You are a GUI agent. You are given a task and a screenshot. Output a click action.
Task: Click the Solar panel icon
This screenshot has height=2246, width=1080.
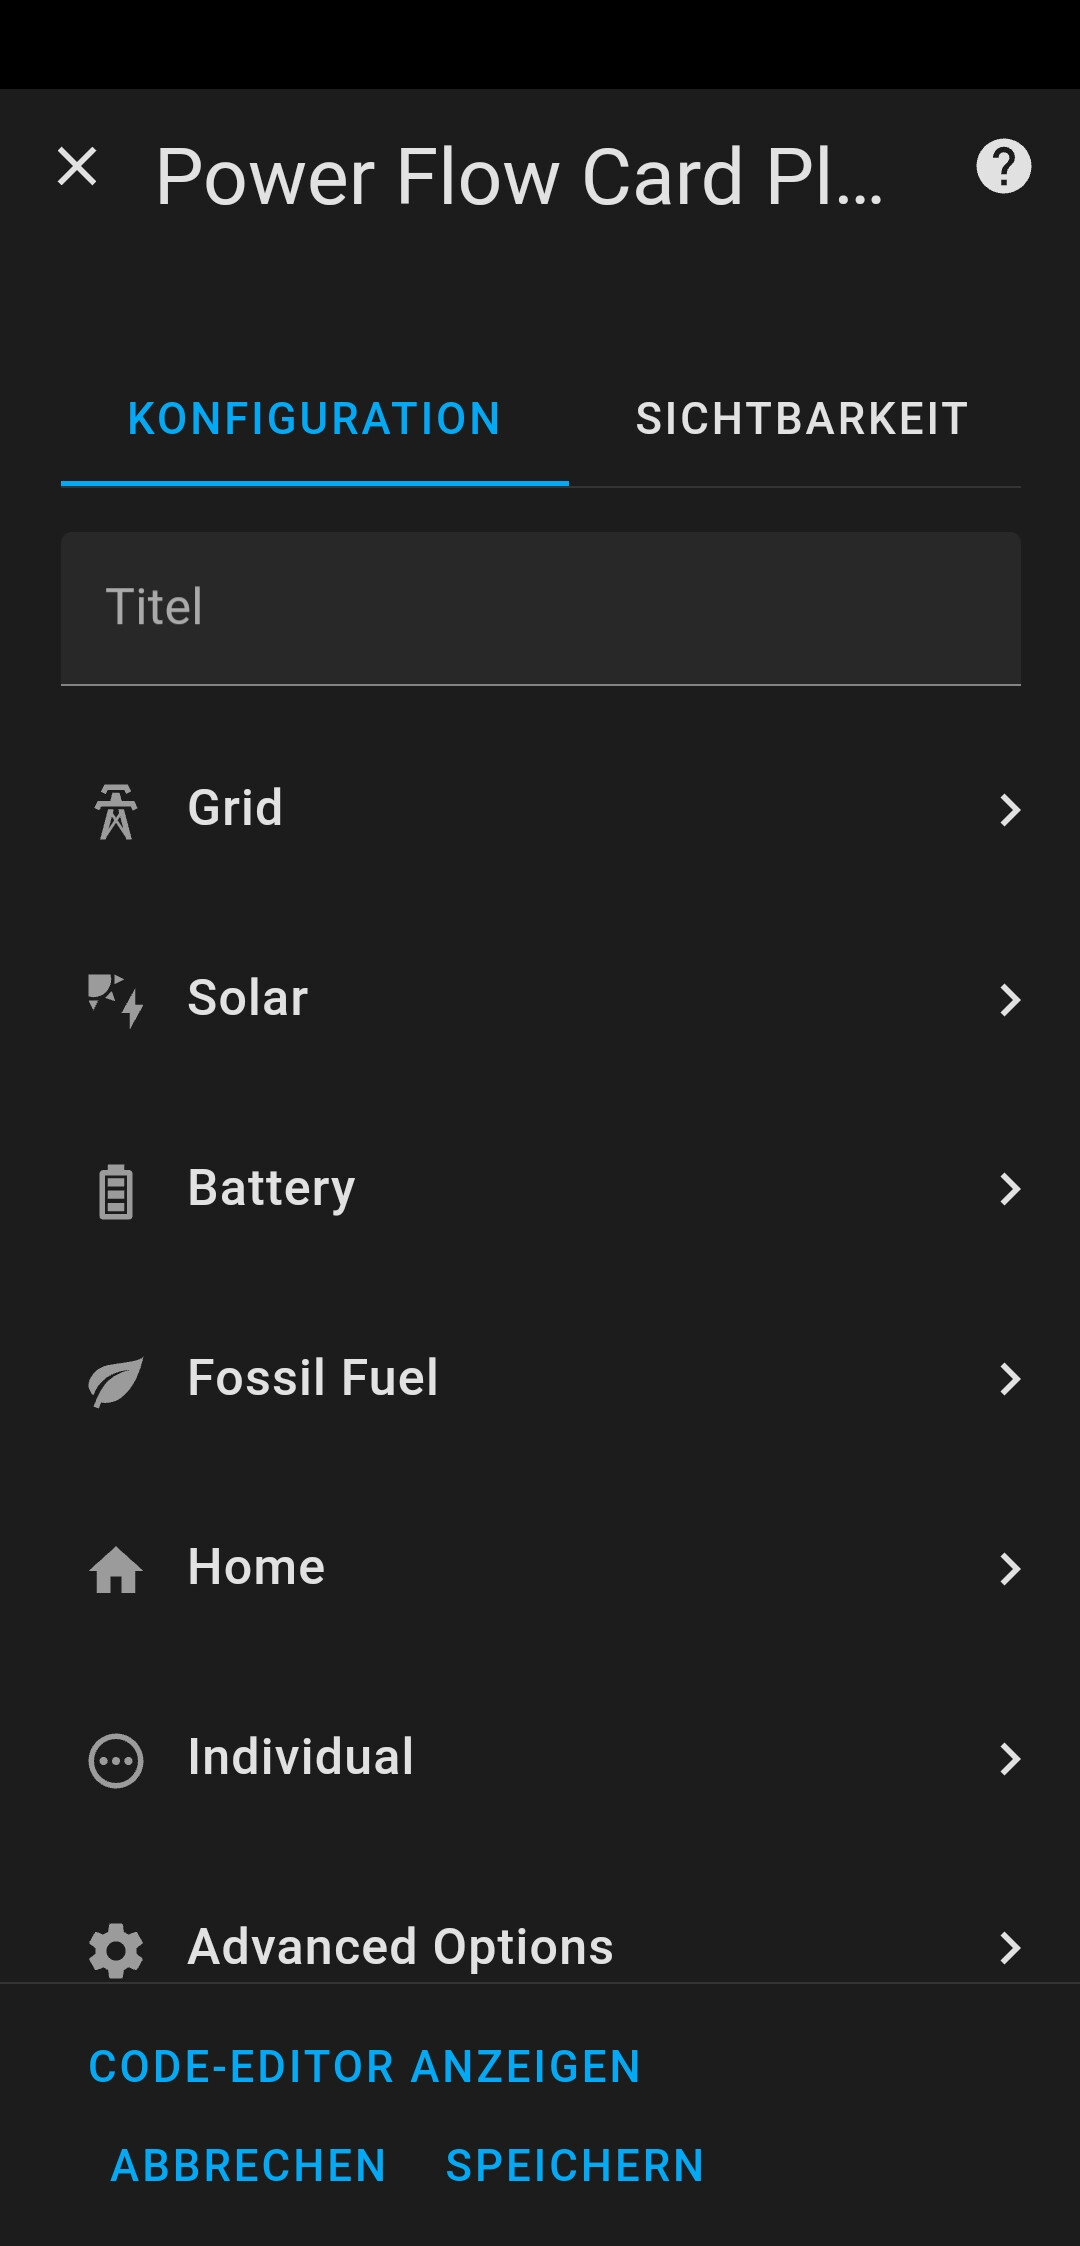[x=116, y=1000]
